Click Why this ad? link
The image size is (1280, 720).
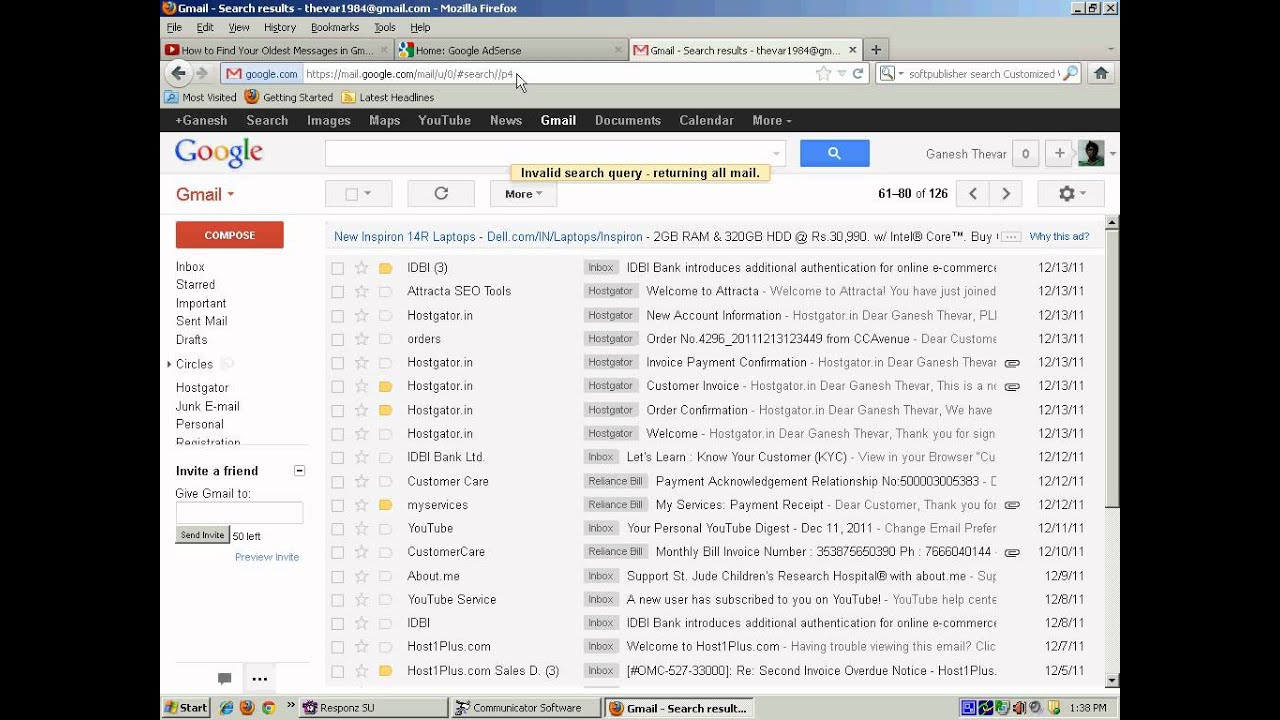pos(1059,237)
